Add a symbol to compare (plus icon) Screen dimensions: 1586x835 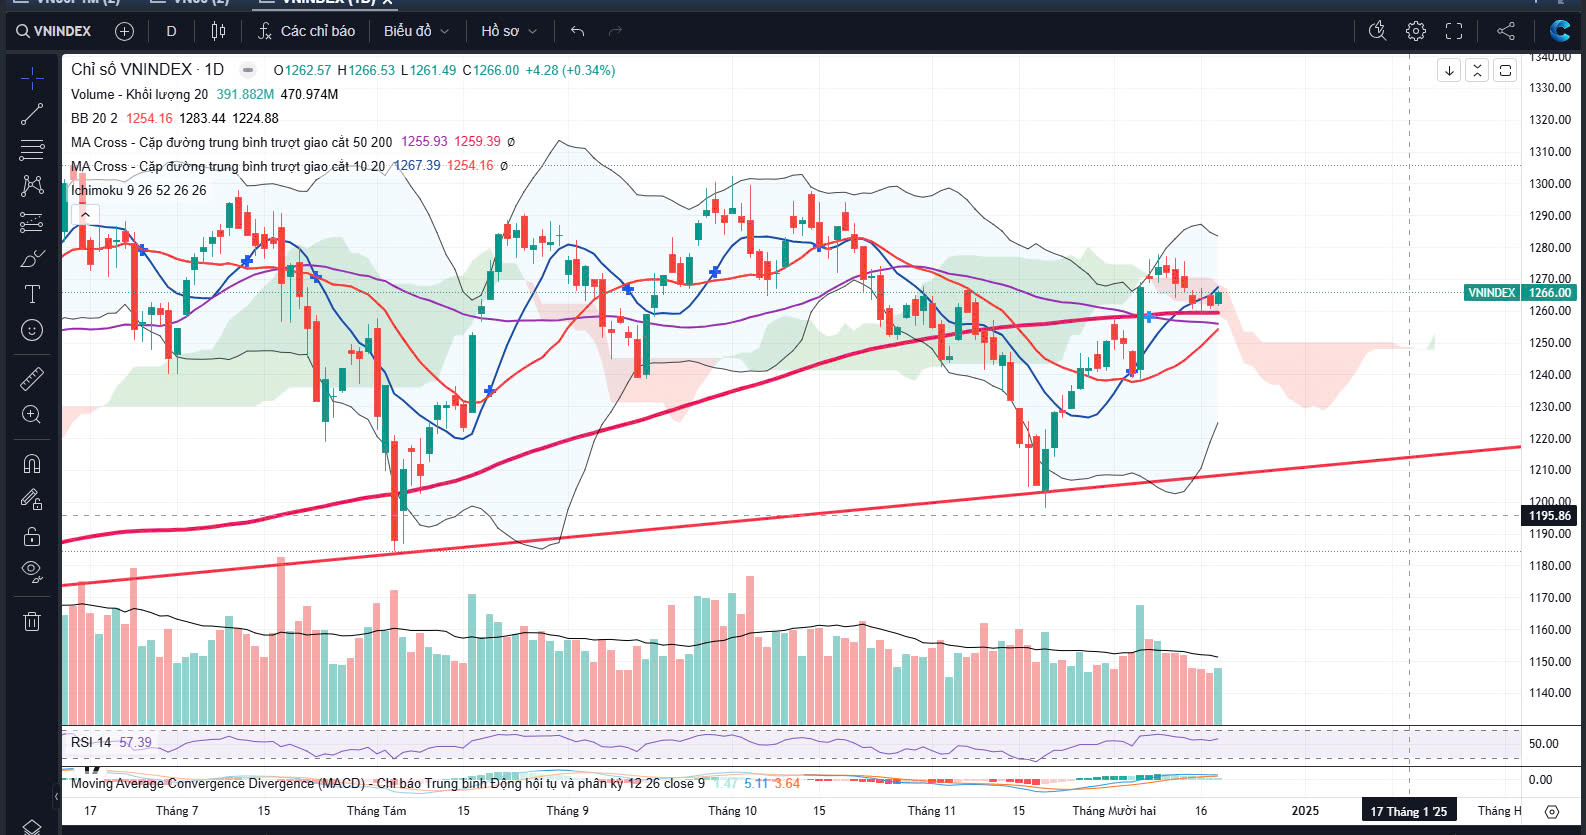click(124, 31)
